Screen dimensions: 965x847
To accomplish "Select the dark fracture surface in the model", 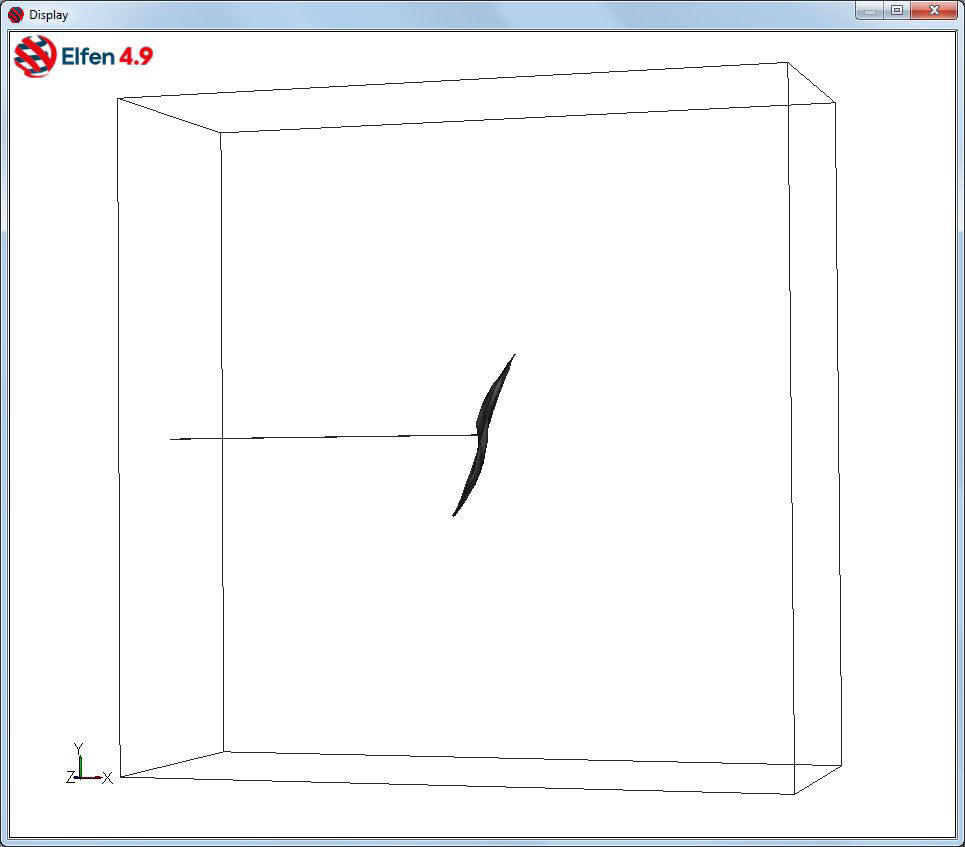I will click(484, 435).
